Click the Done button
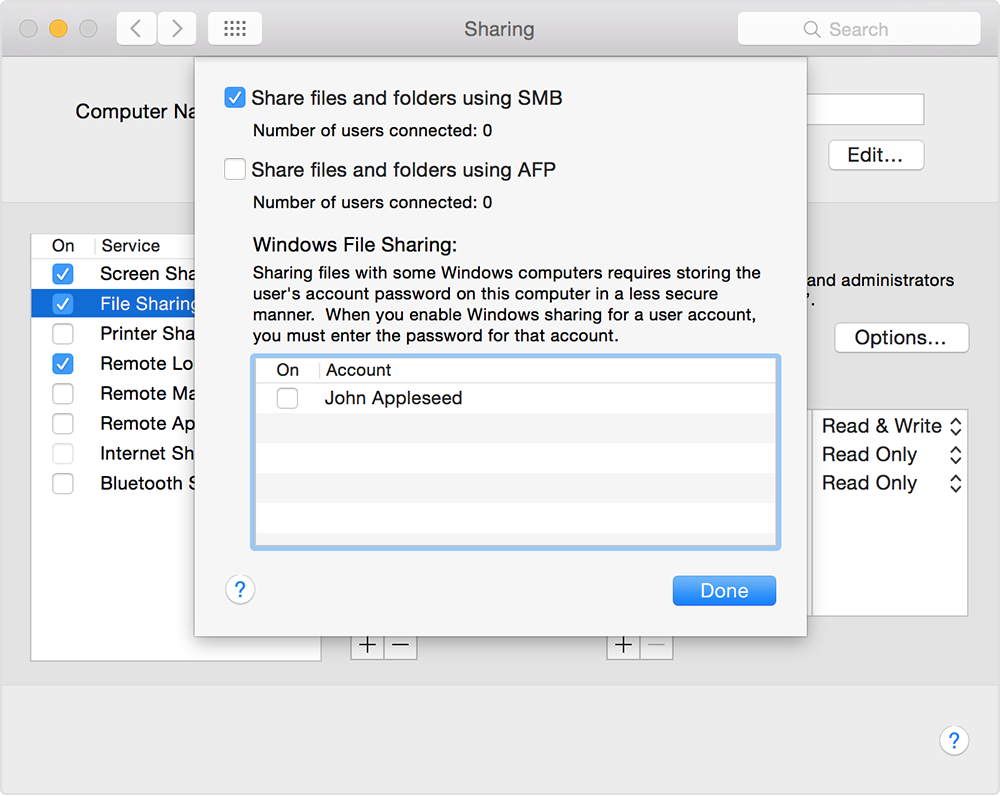This screenshot has height=796, width=1000. tap(724, 591)
